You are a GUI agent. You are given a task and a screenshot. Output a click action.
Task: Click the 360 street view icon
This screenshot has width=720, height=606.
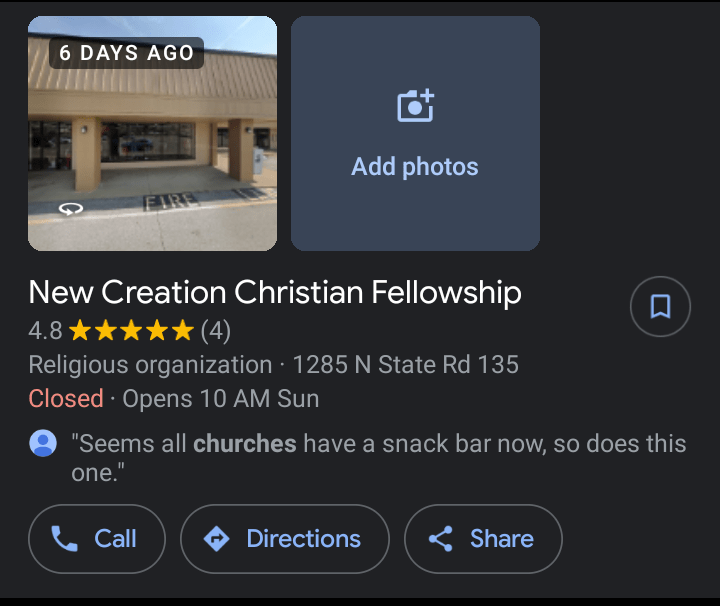point(70,209)
